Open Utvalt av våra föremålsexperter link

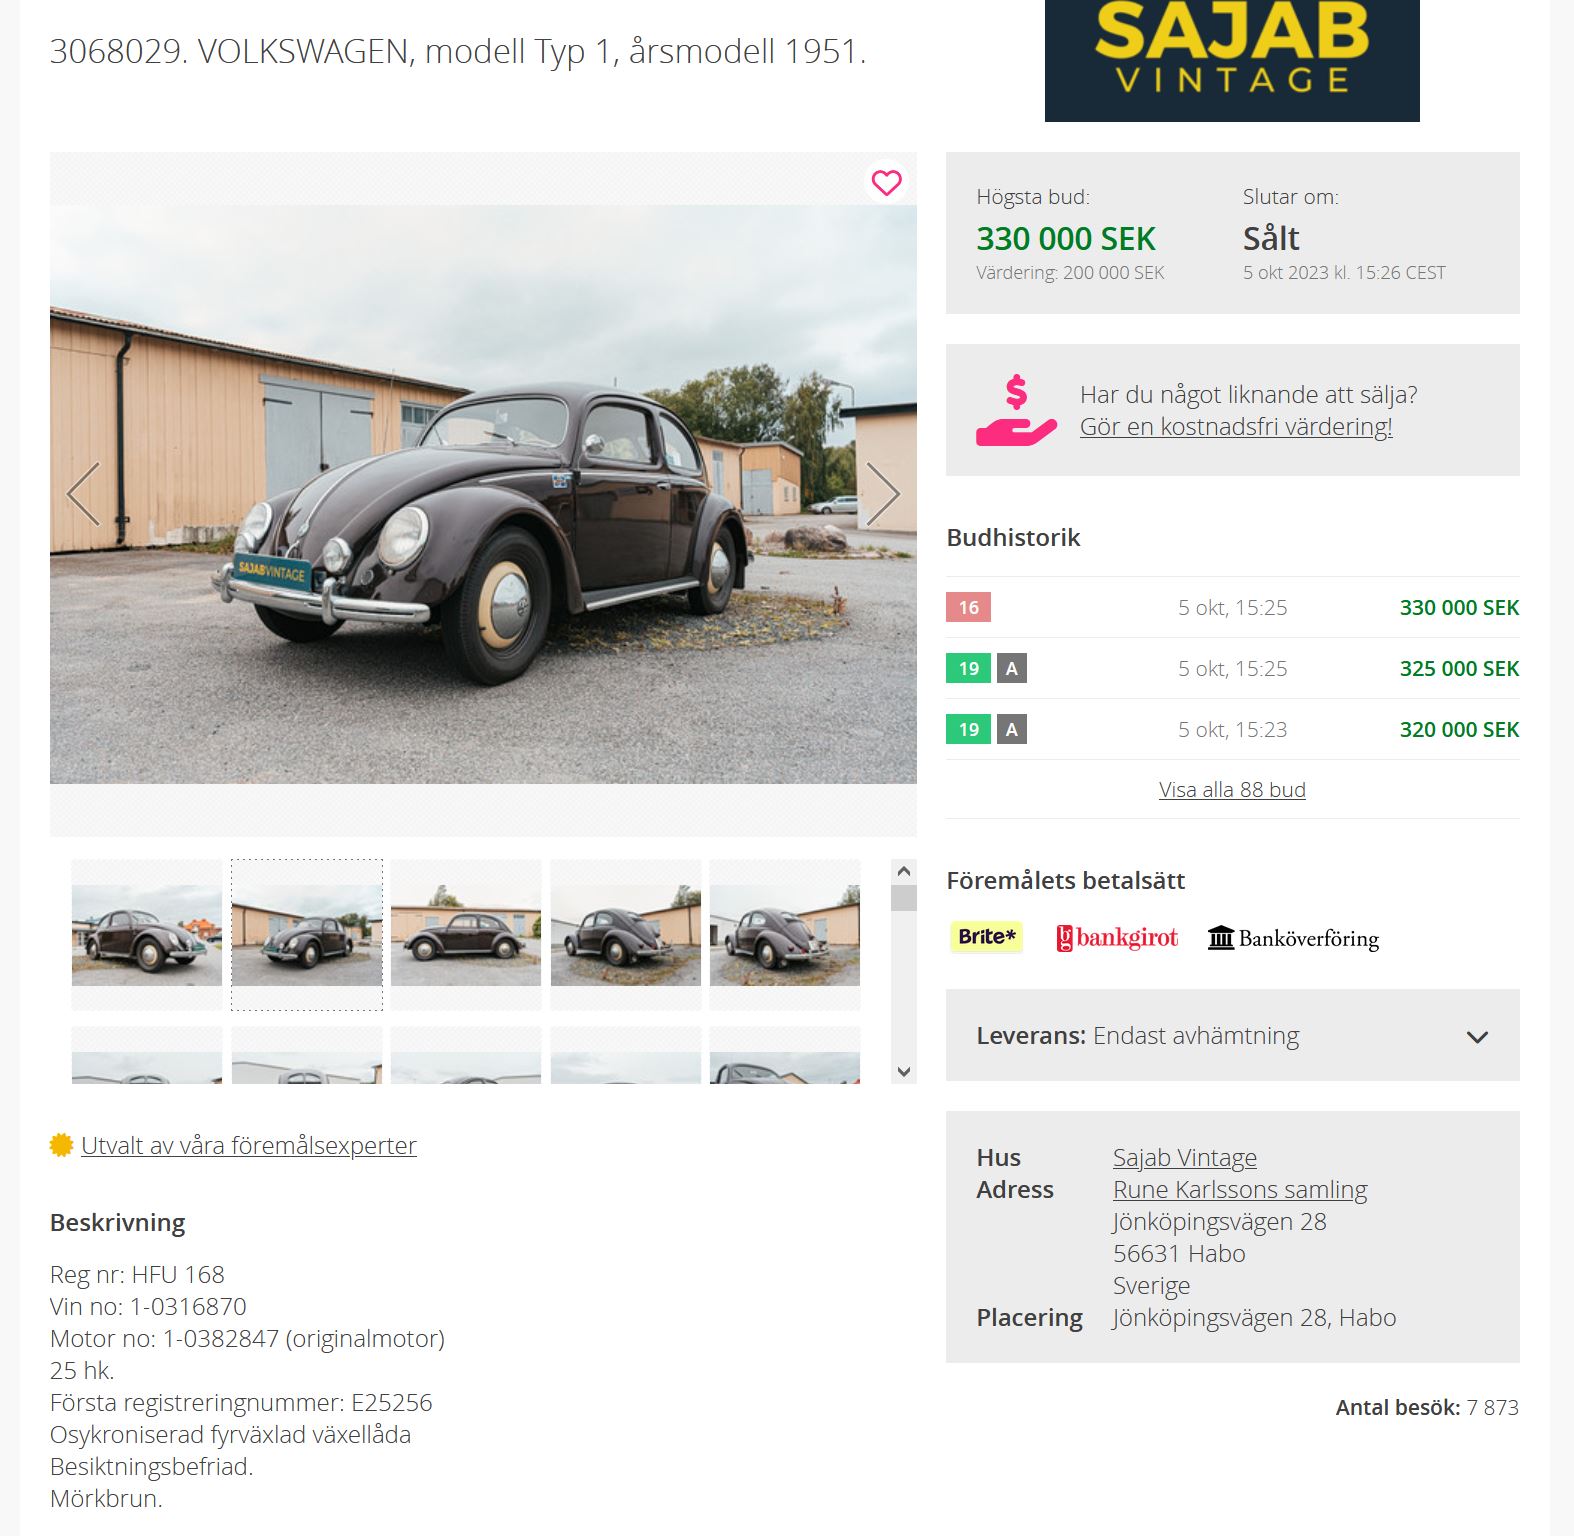coord(249,1146)
